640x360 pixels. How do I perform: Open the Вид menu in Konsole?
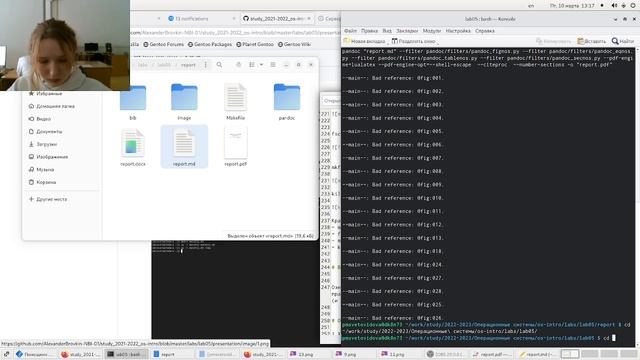(387, 31)
